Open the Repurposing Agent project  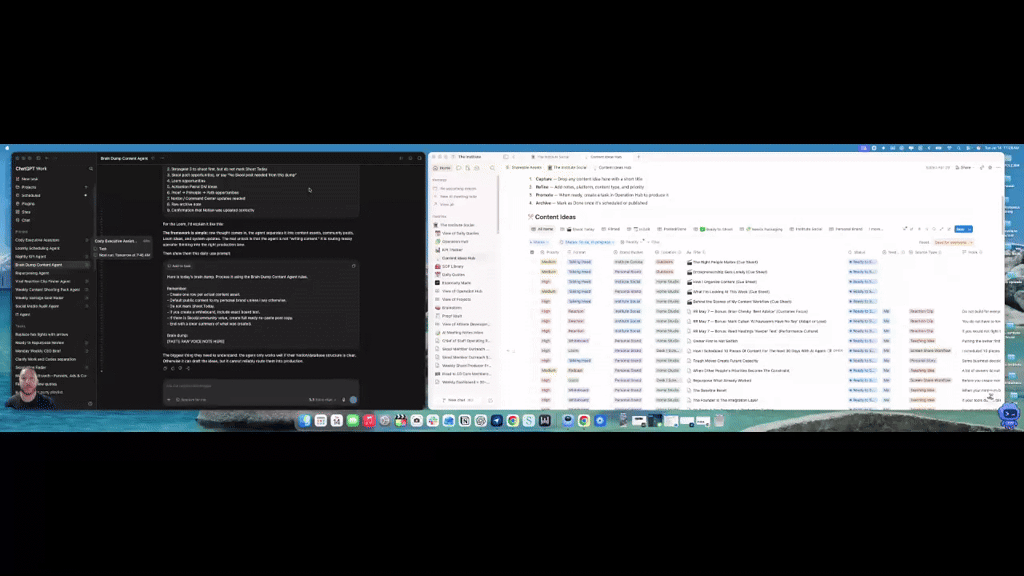(32, 273)
